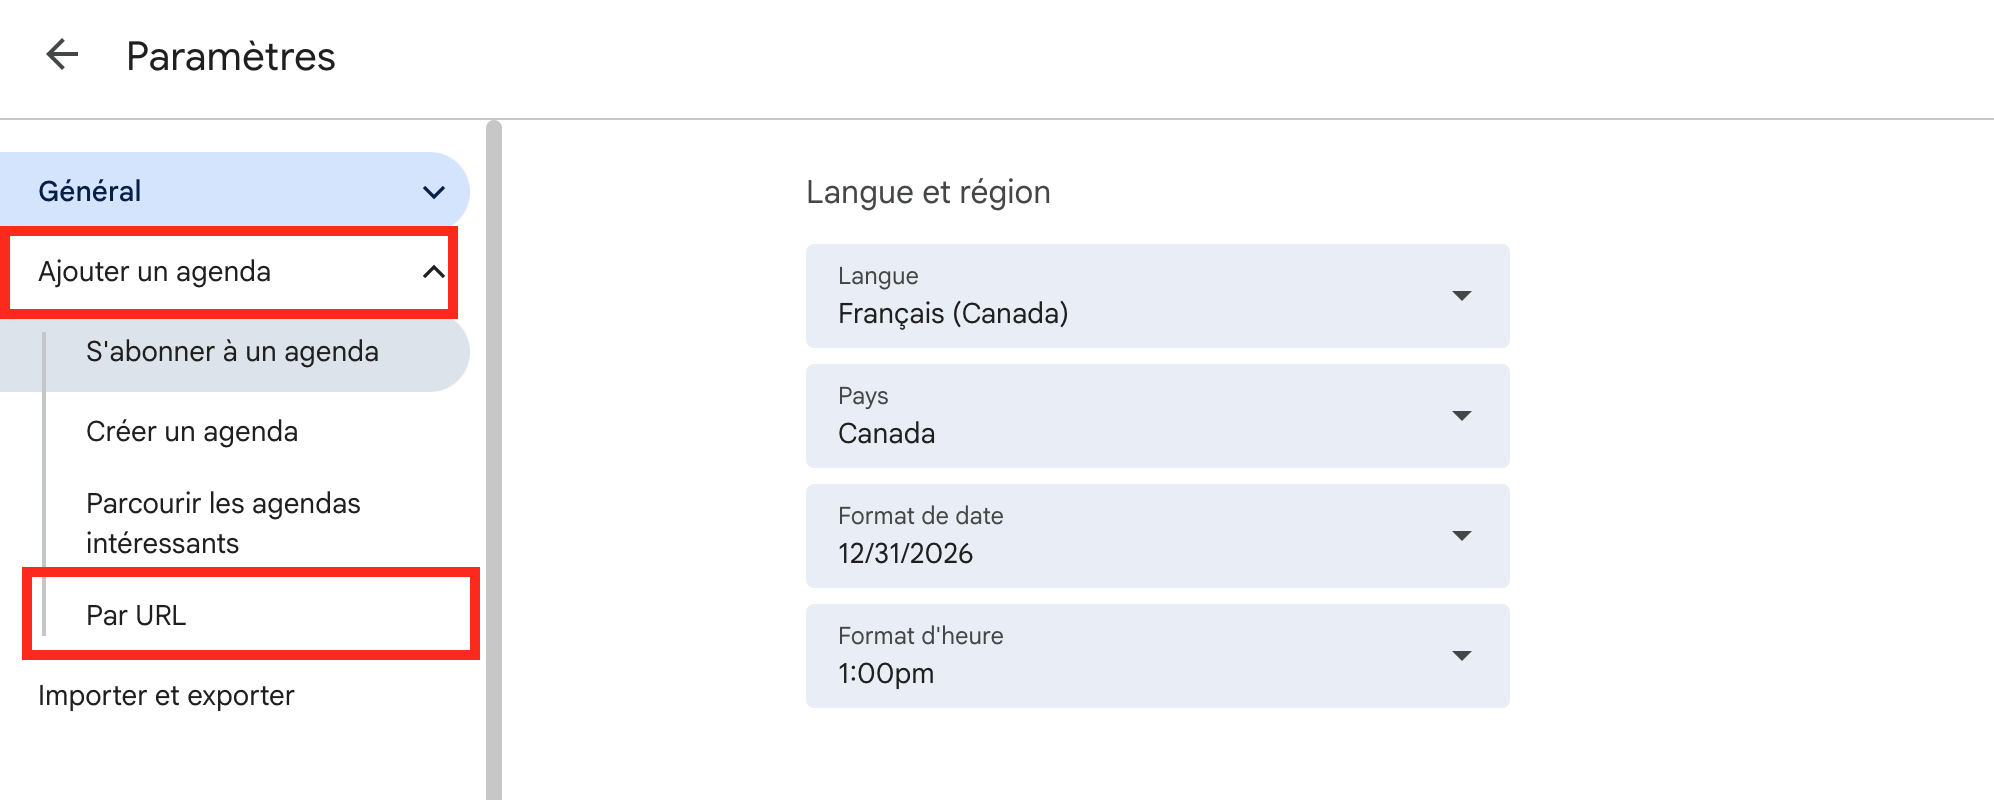Collapse the Ajouter un agenda section
Viewport: 1994px width, 800px height.
[433, 271]
